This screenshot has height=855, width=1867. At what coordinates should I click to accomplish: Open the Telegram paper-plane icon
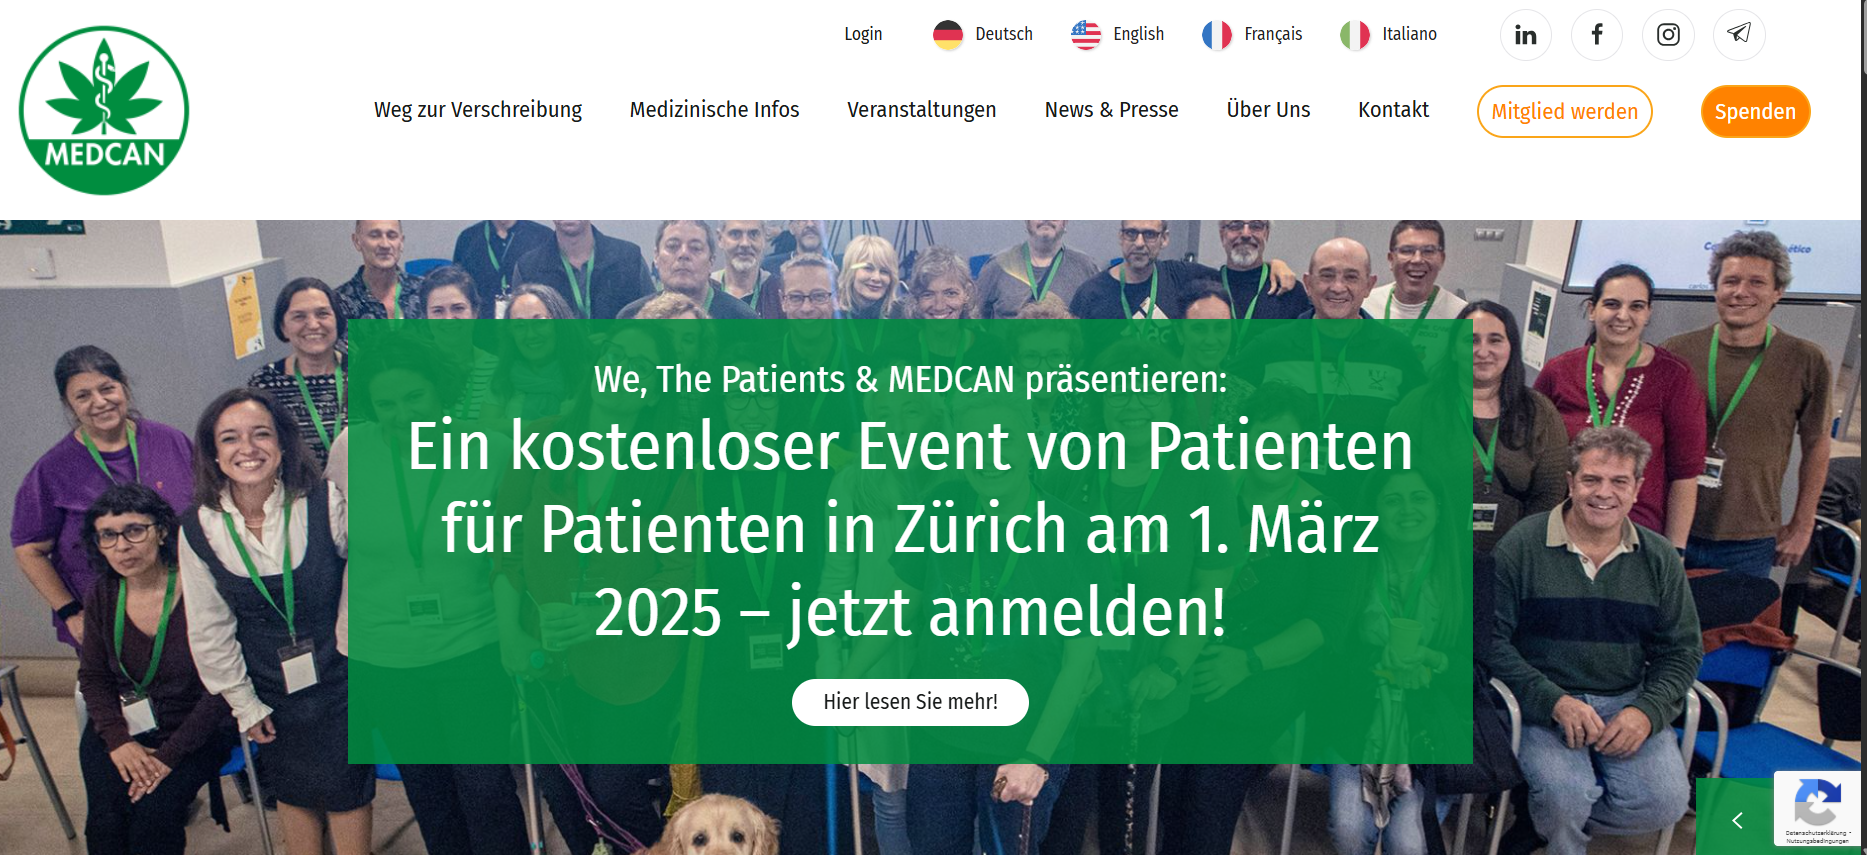pos(1739,35)
